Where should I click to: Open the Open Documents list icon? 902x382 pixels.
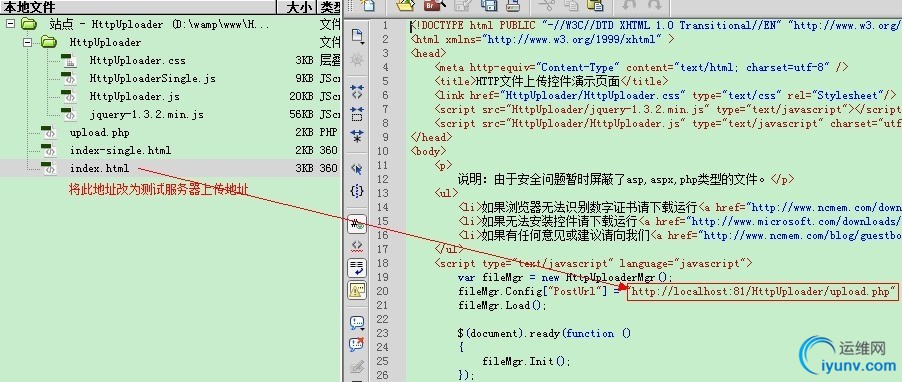357,36
